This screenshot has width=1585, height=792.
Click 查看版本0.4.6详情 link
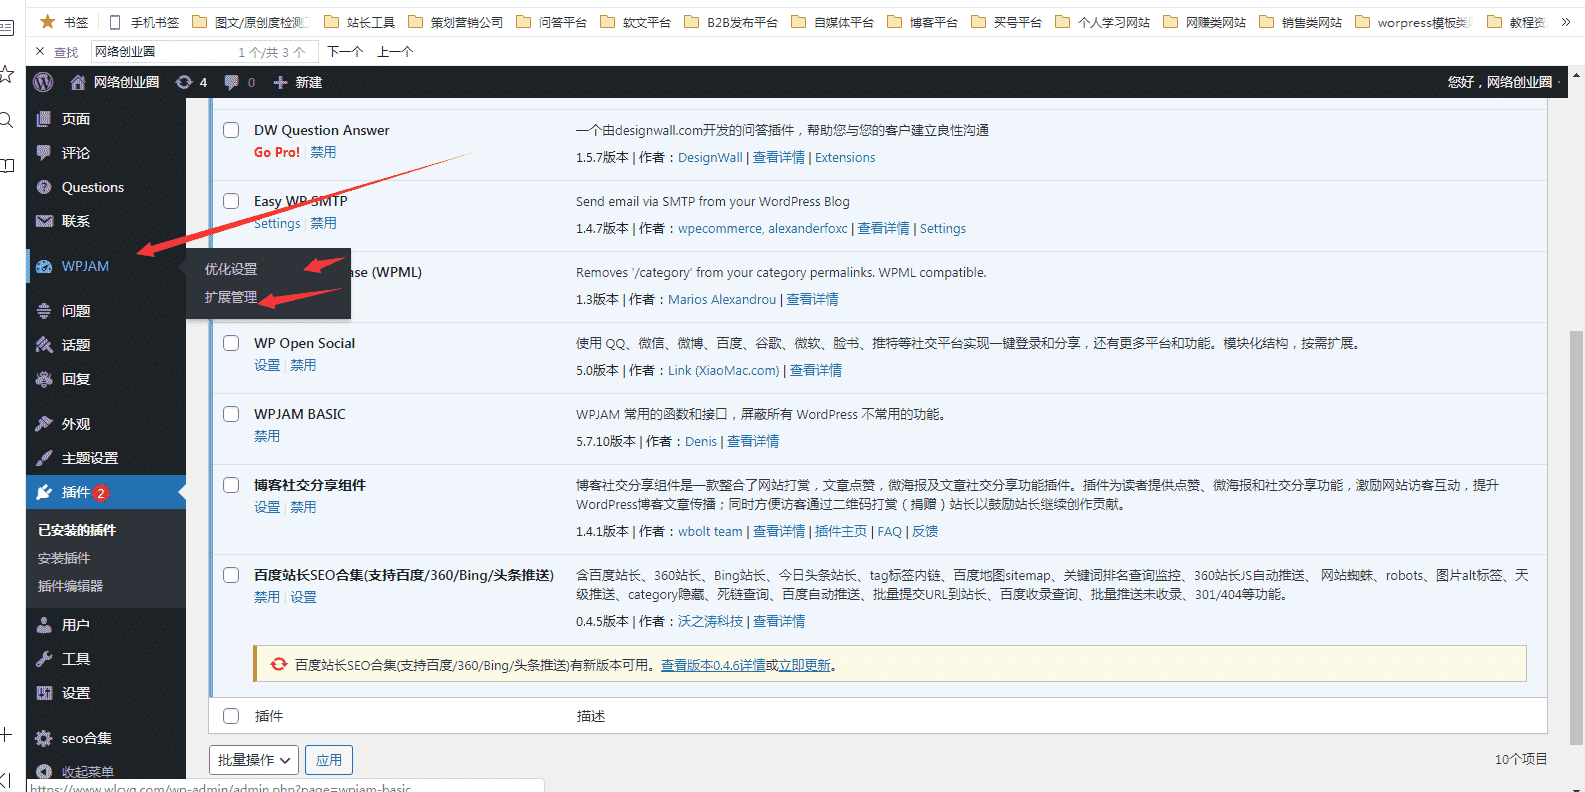click(713, 665)
